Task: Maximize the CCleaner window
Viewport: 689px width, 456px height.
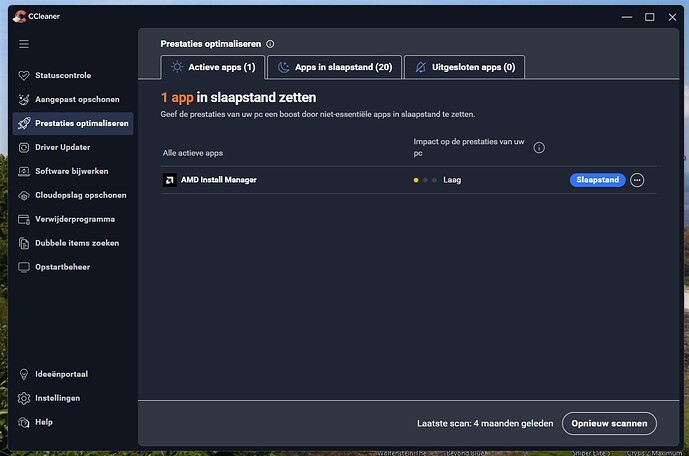Action: tap(649, 17)
